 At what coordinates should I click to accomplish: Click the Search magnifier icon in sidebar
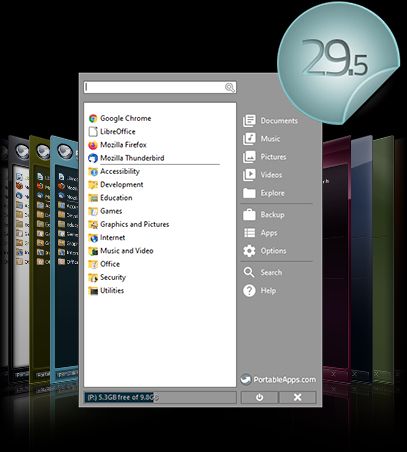point(249,272)
